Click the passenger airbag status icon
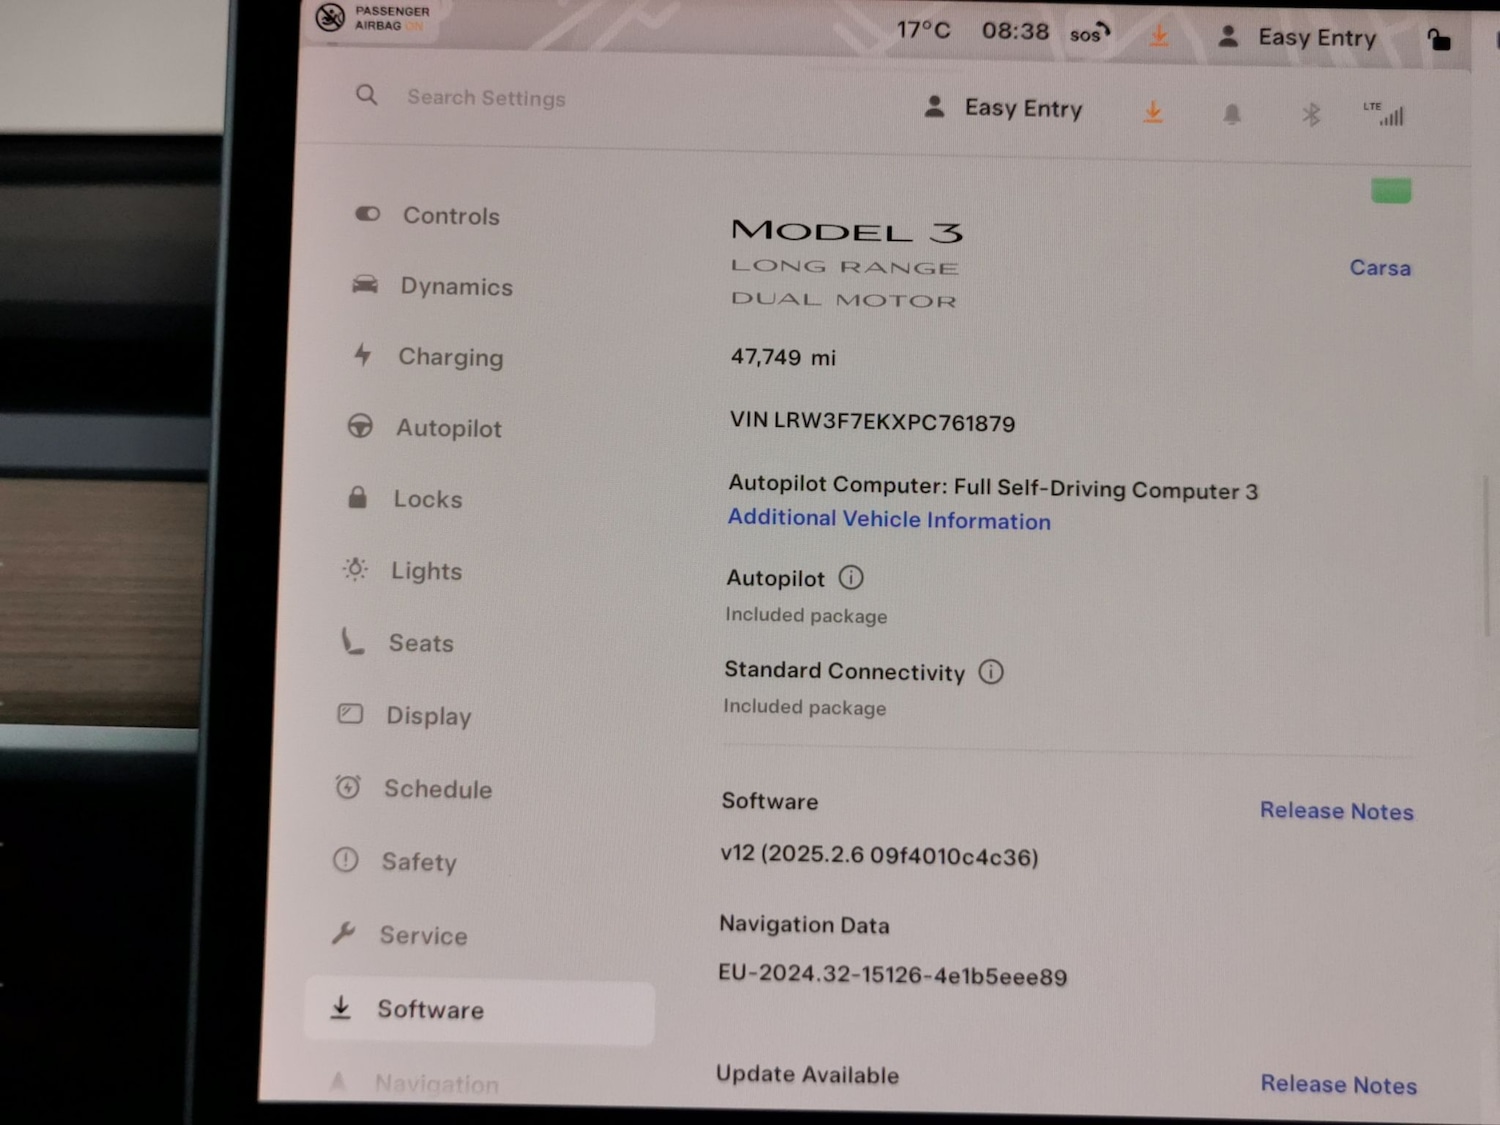The height and width of the screenshot is (1125, 1500). coord(330,17)
